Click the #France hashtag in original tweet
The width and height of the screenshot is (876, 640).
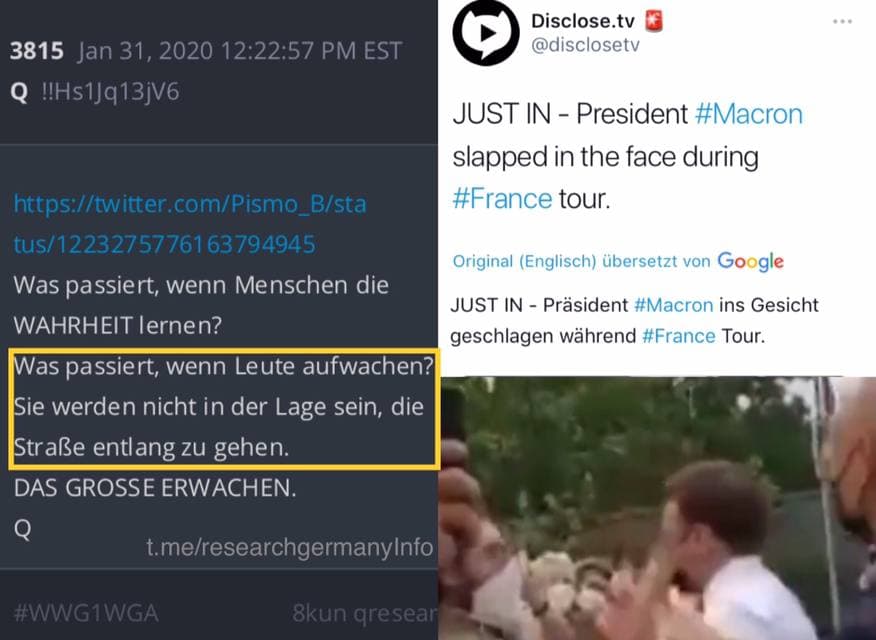click(502, 199)
